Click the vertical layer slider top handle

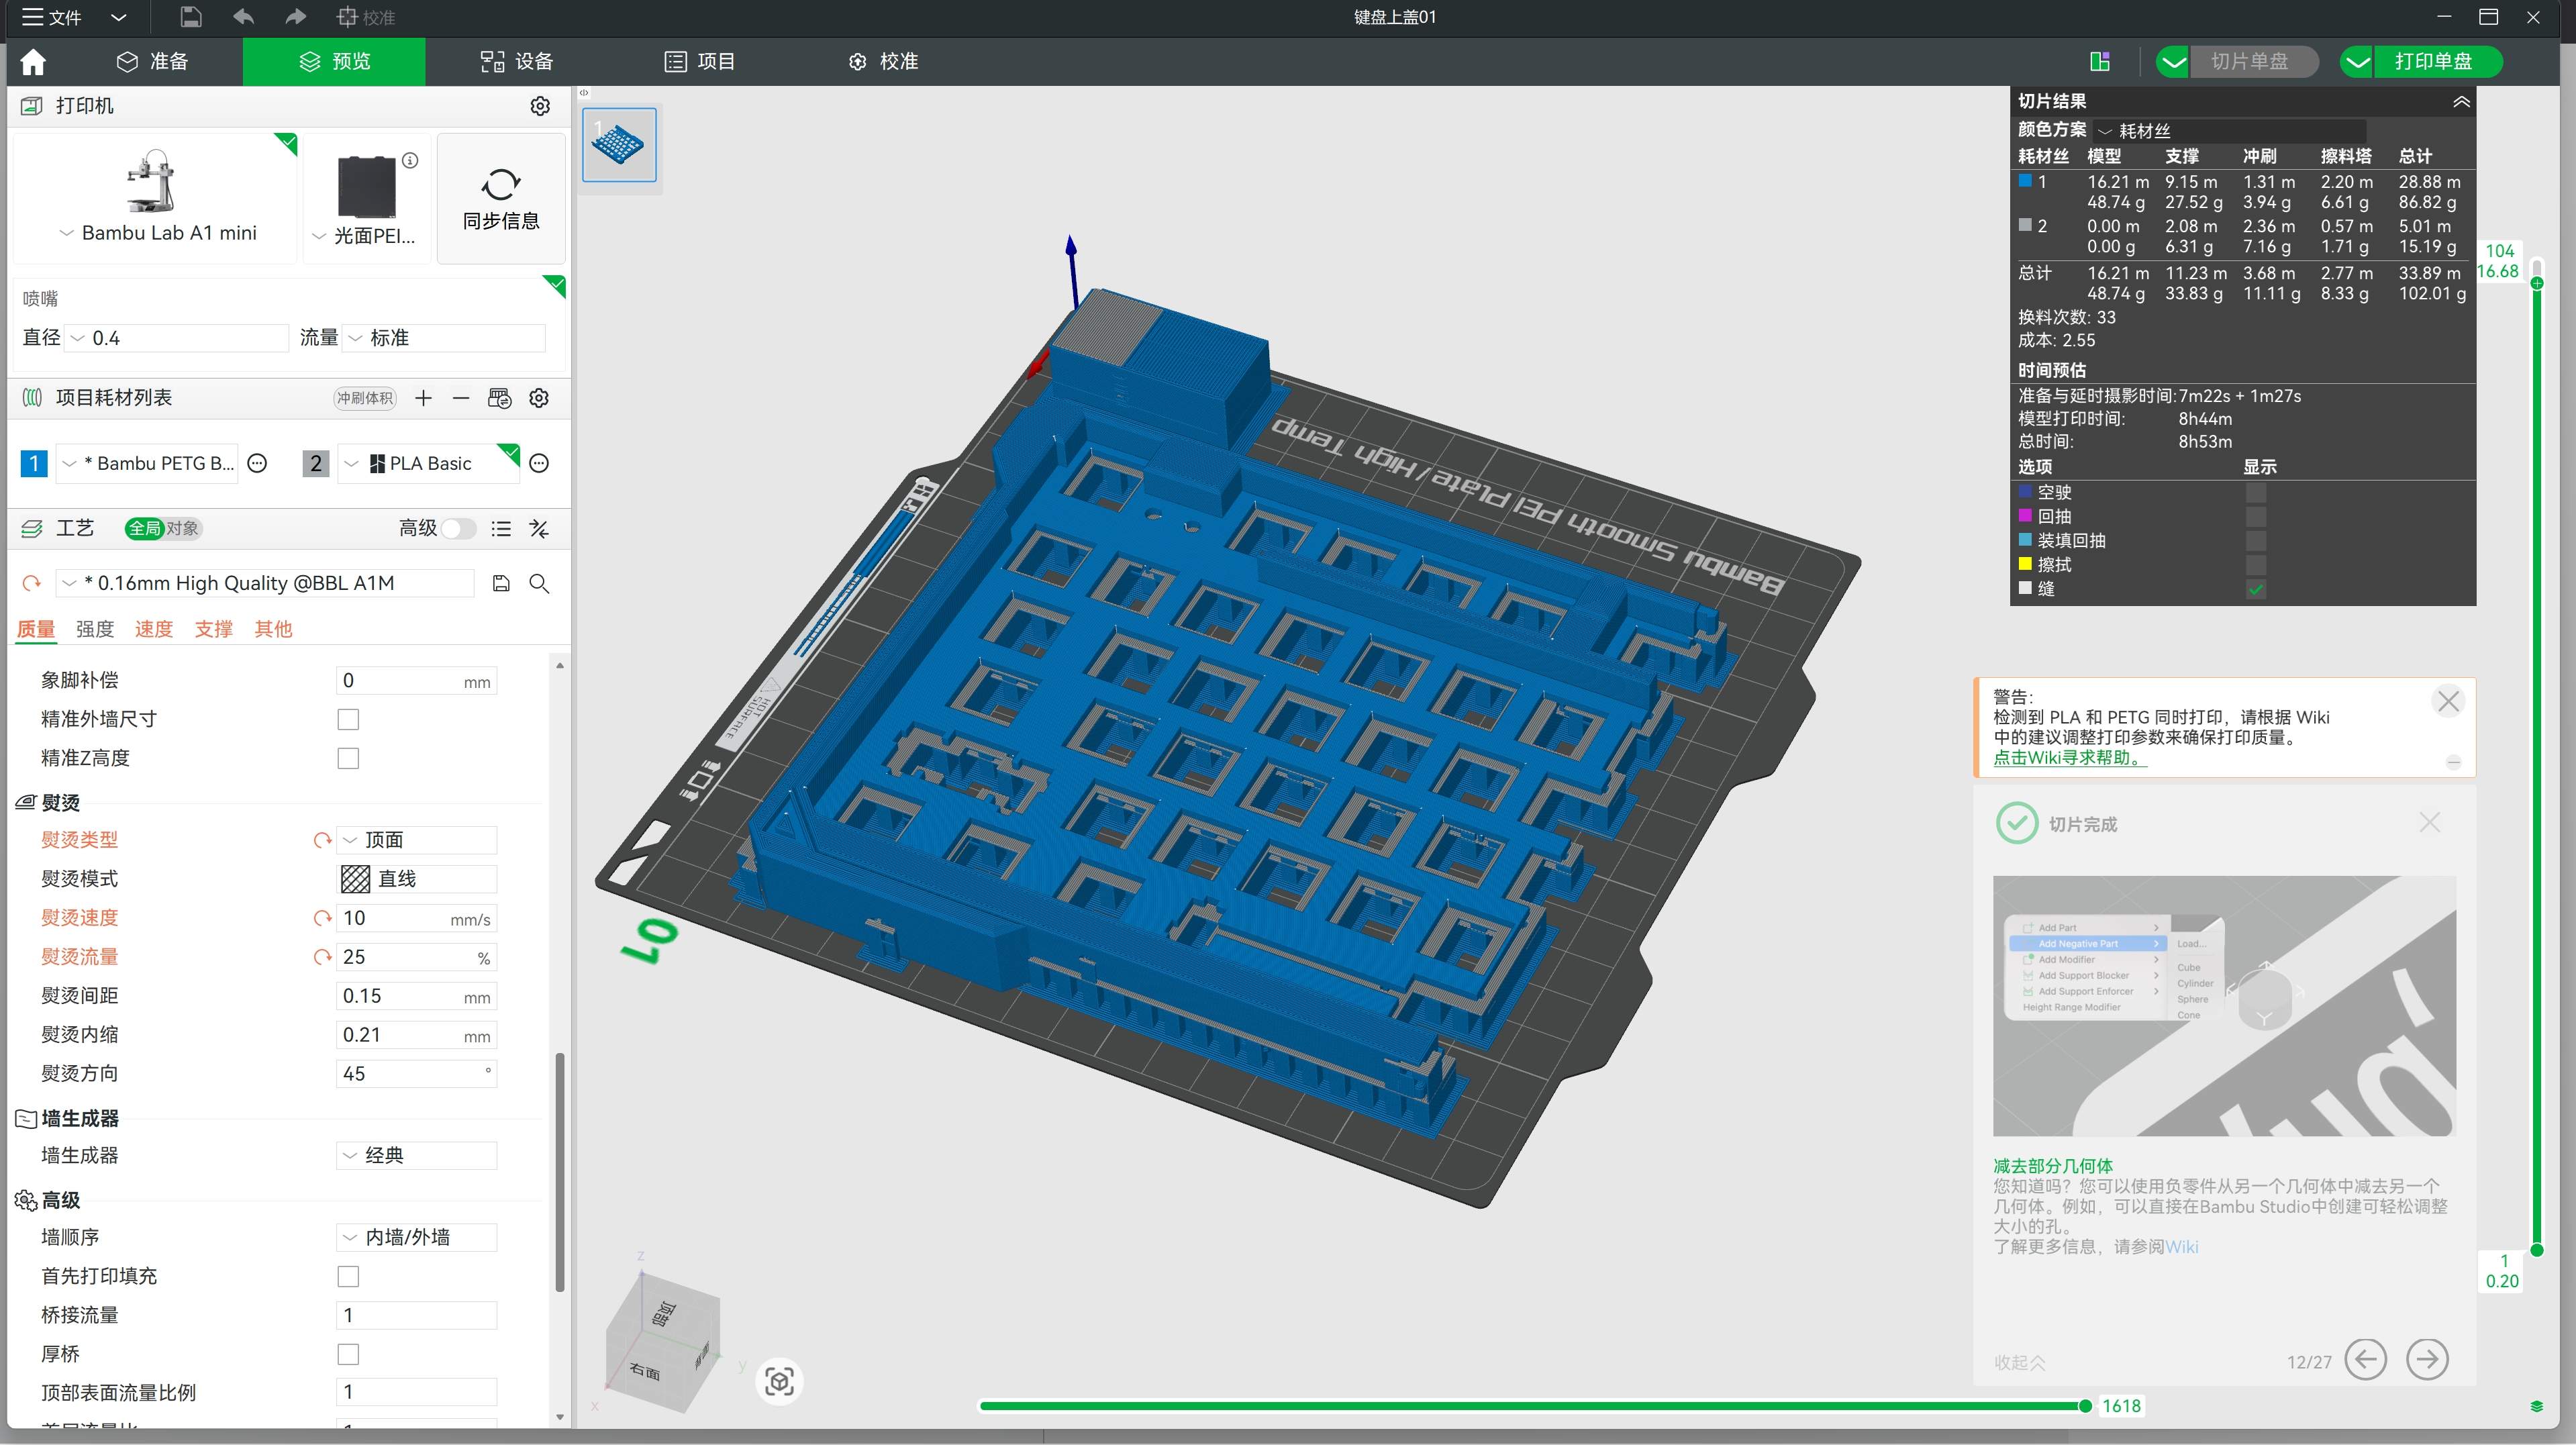(x=2537, y=283)
